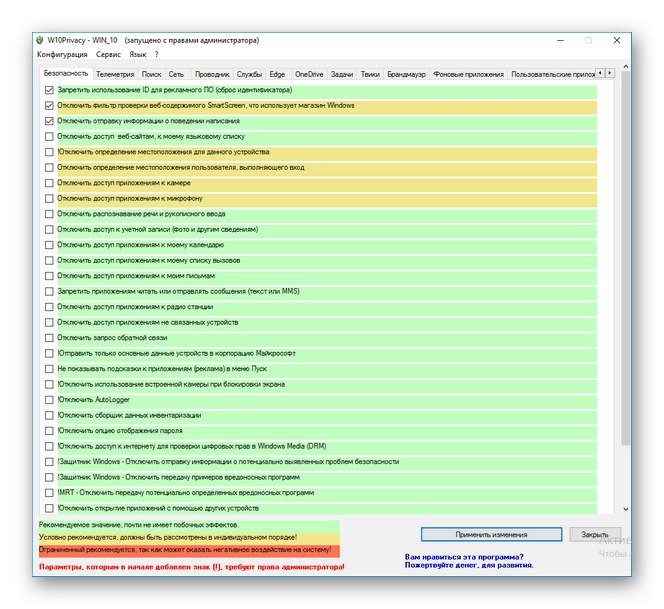Viewport: 664px width, 609px height.
Task: Check Отключить доступ приложениям к моему календарю
Action: [49, 245]
